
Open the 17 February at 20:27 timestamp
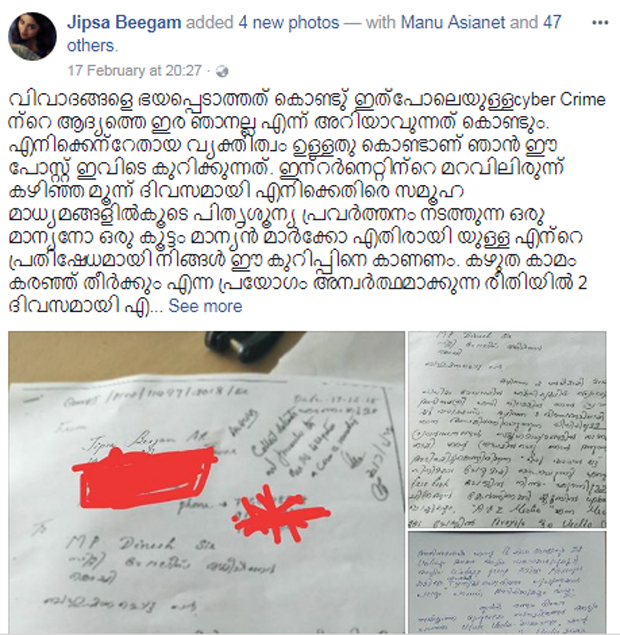pyautogui.click(x=134, y=71)
